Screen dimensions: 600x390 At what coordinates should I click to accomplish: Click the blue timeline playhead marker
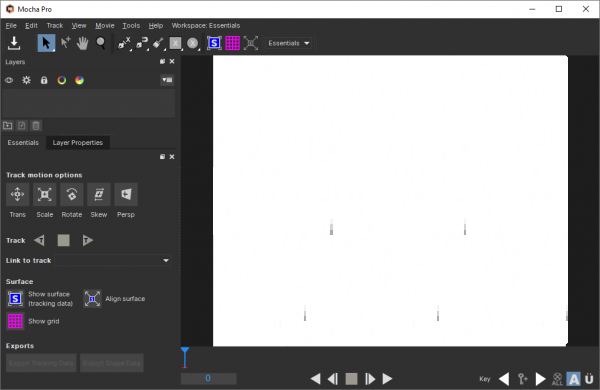(185, 357)
